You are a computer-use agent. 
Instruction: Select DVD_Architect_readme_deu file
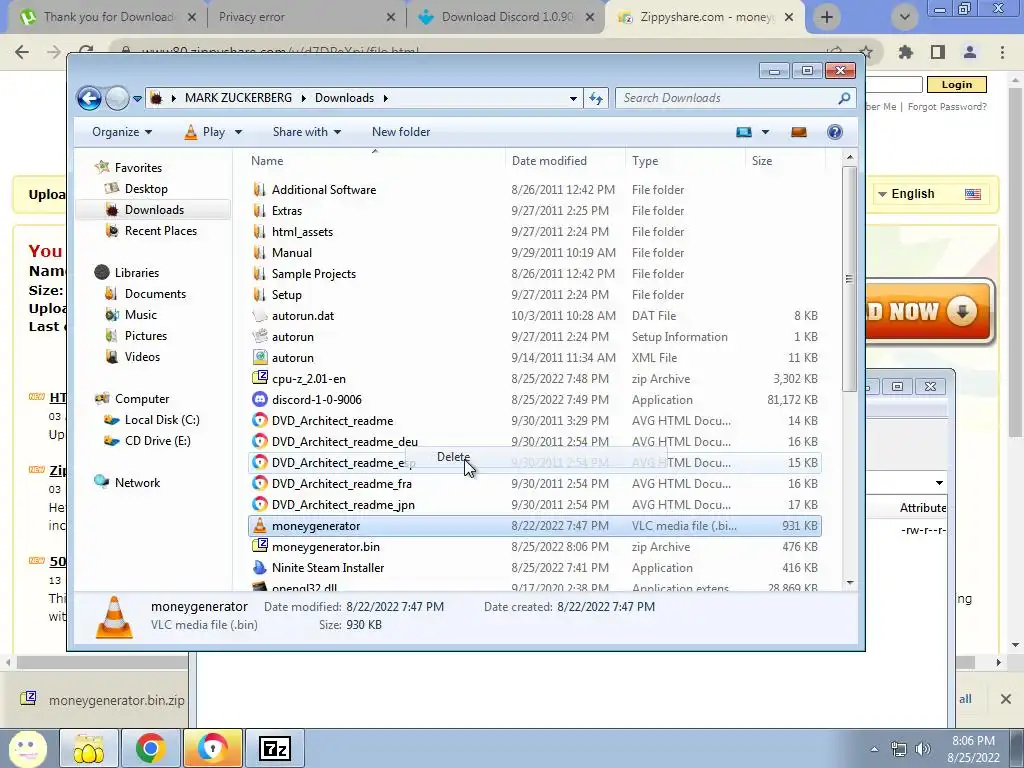click(x=344, y=441)
